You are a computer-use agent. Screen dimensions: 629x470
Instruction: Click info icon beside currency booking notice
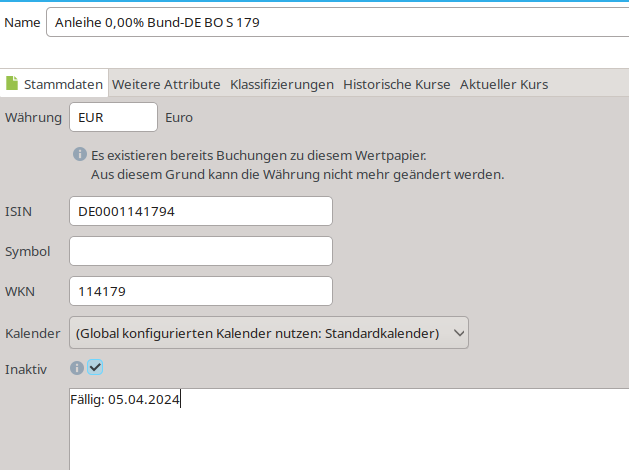point(80,155)
